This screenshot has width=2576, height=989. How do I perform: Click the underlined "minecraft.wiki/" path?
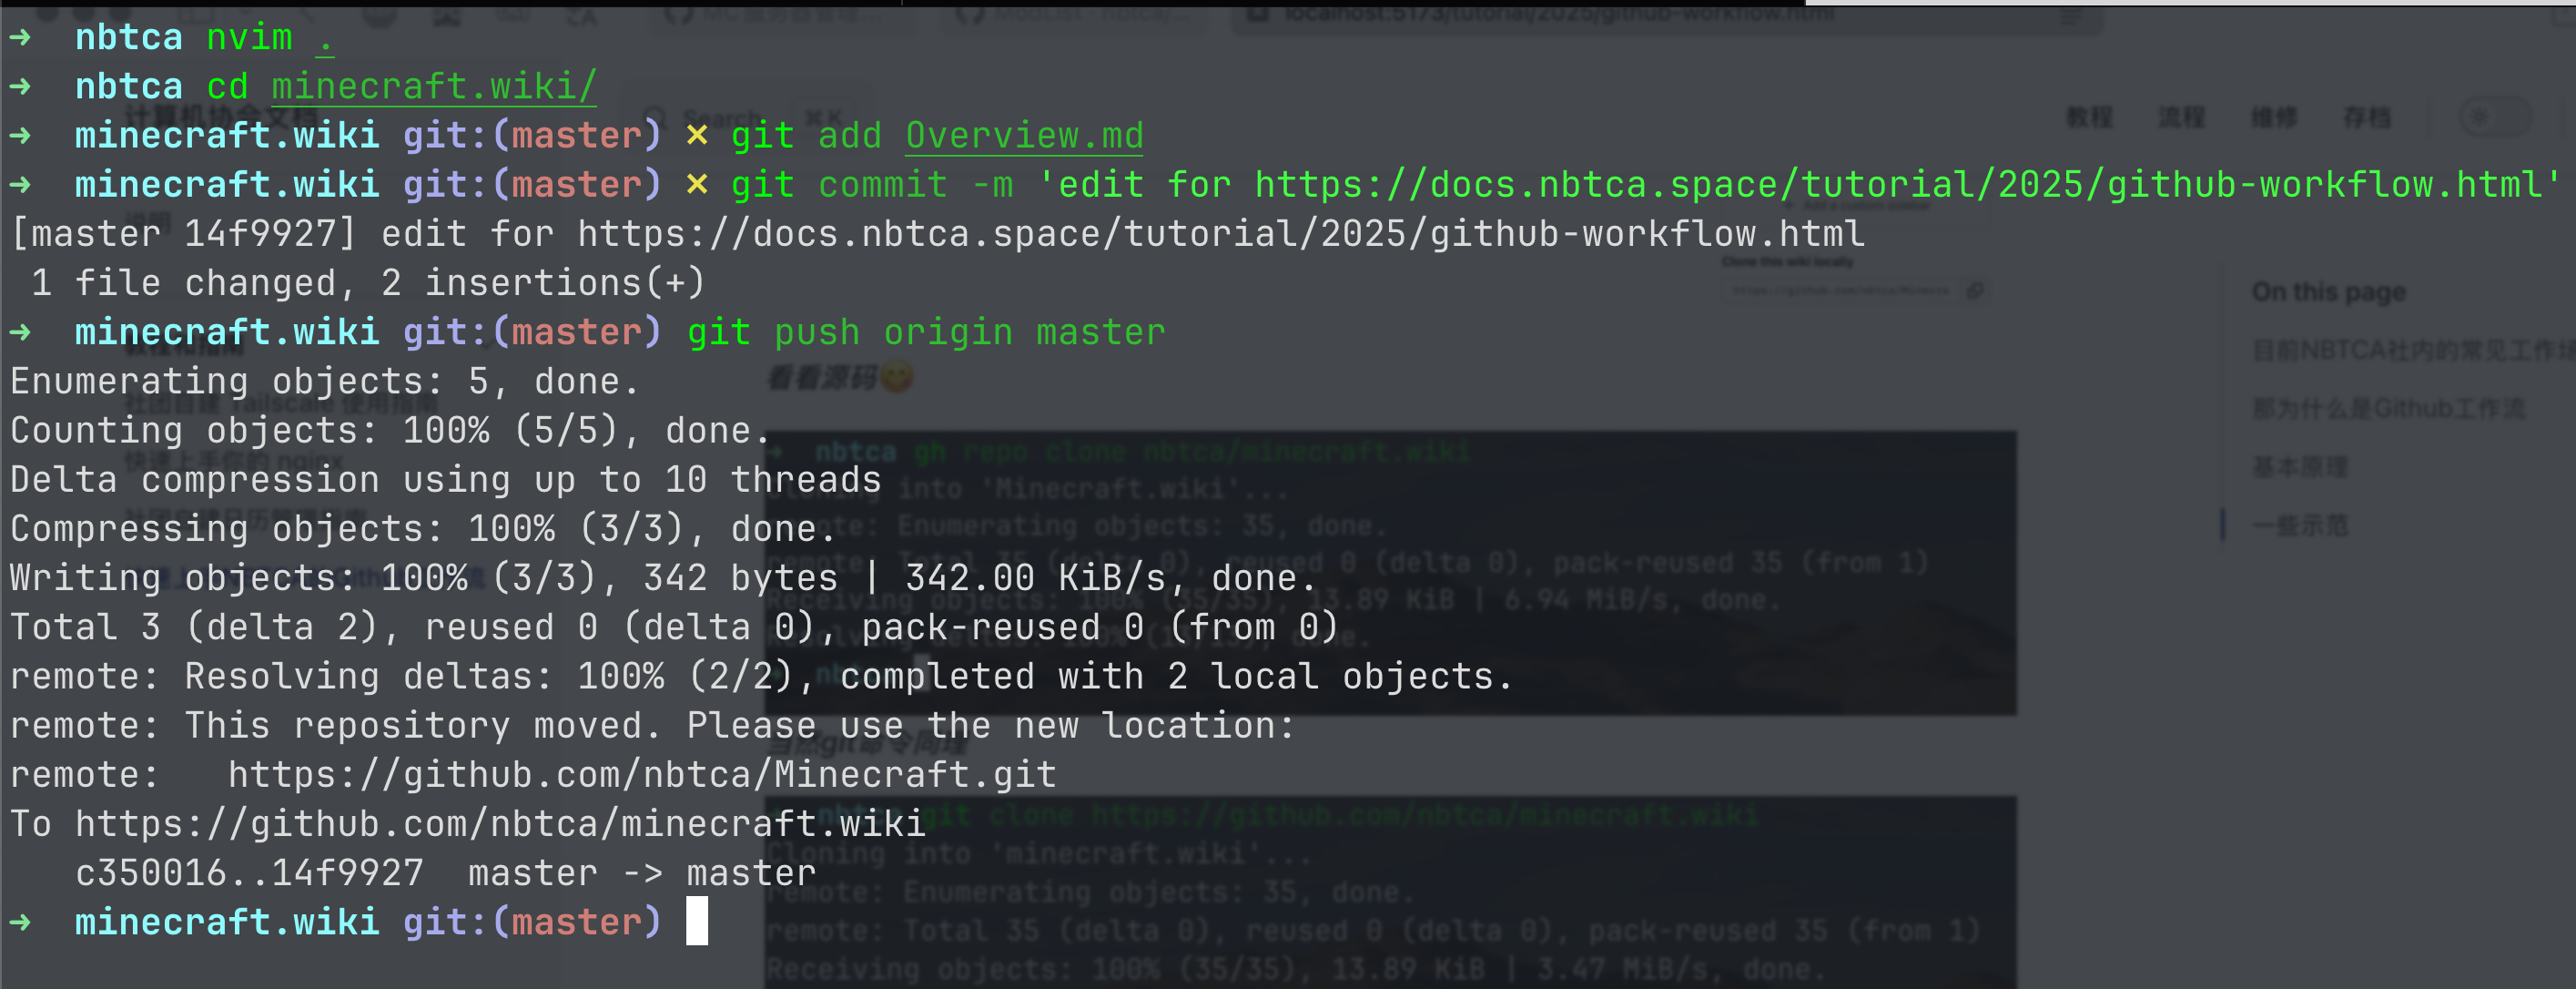tap(434, 87)
